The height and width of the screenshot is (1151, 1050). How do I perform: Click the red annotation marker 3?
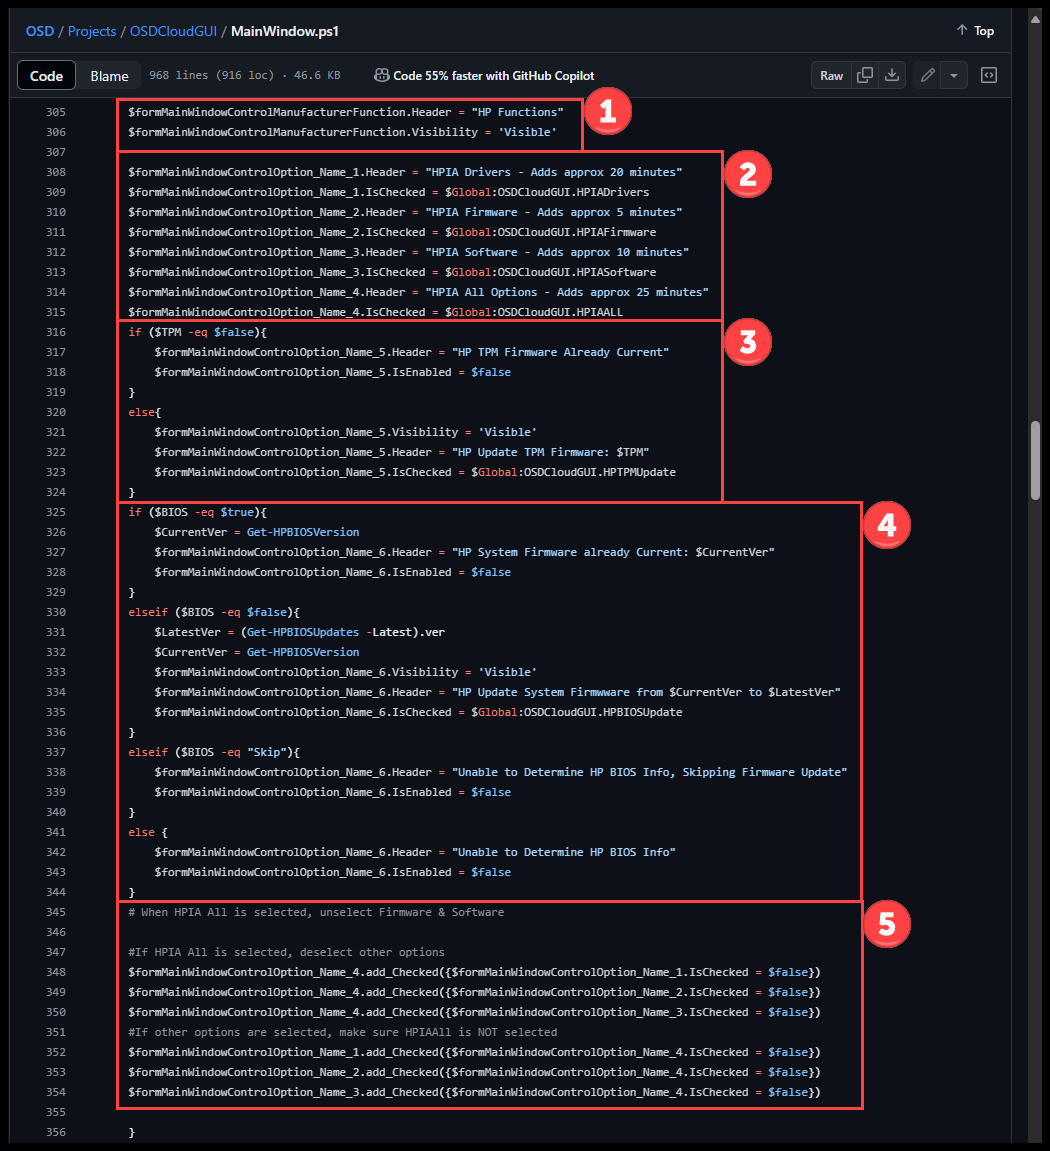pyautogui.click(x=746, y=343)
